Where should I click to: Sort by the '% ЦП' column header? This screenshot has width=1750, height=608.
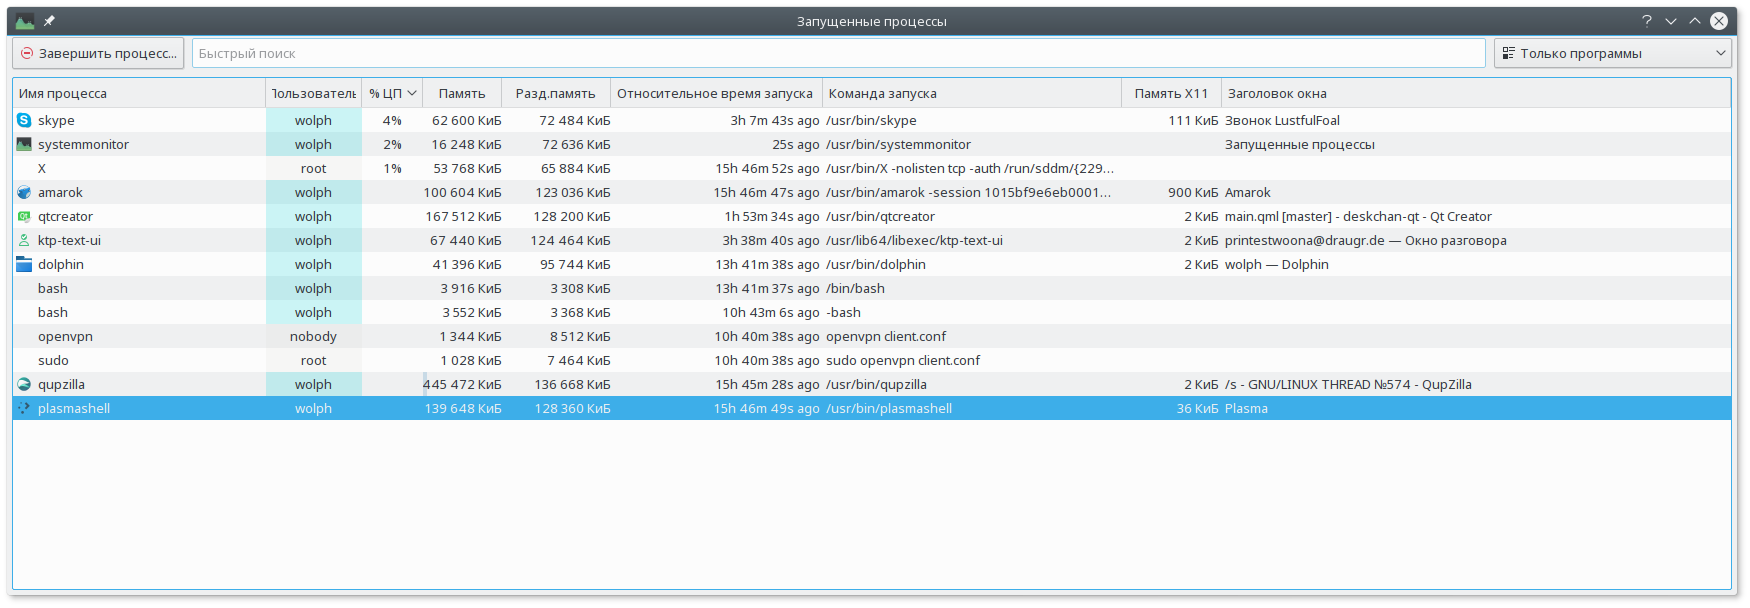click(392, 93)
